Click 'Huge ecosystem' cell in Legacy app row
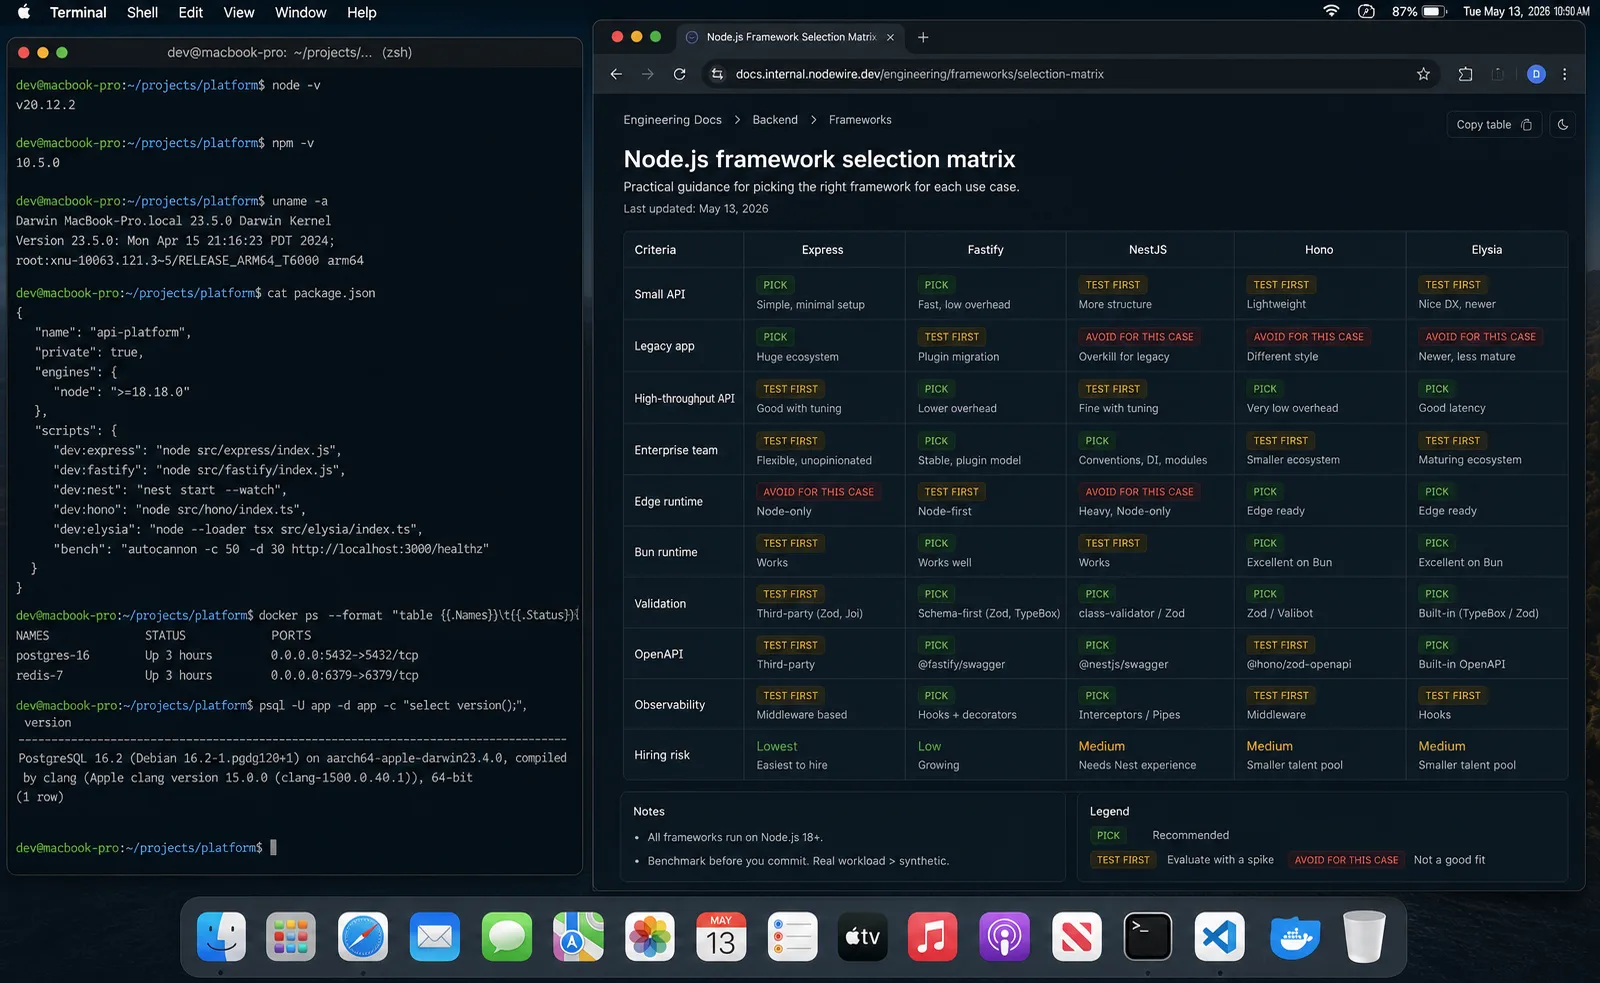The height and width of the screenshot is (983, 1600). 798,357
